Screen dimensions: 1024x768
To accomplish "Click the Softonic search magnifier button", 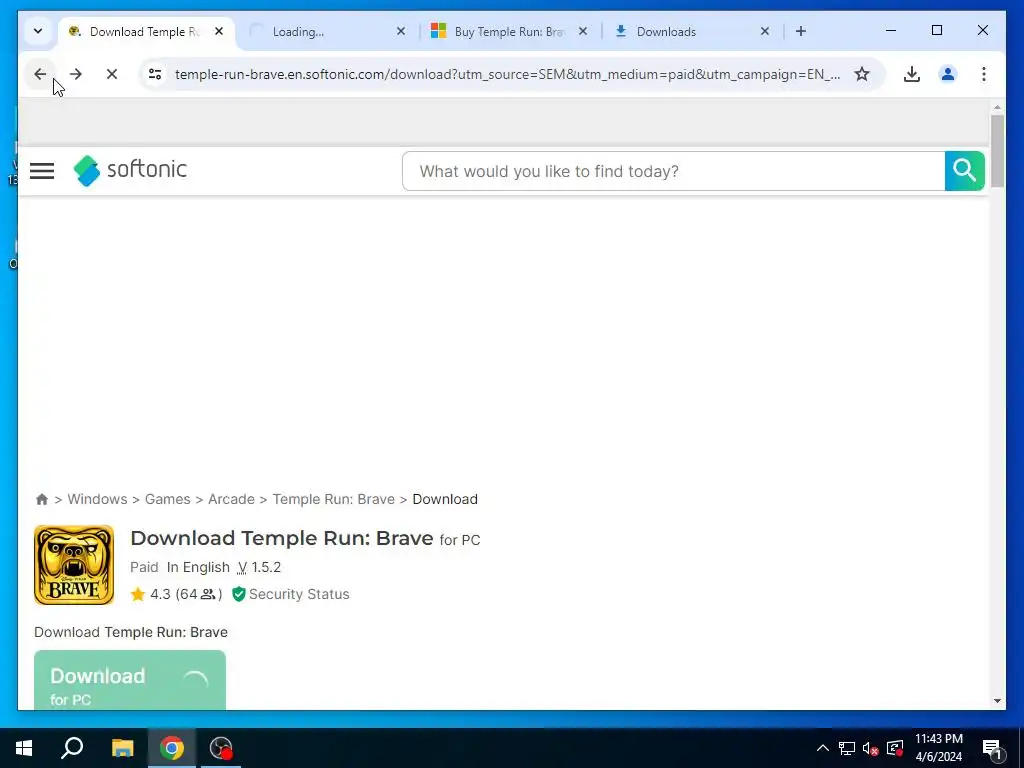I will pyautogui.click(x=965, y=171).
